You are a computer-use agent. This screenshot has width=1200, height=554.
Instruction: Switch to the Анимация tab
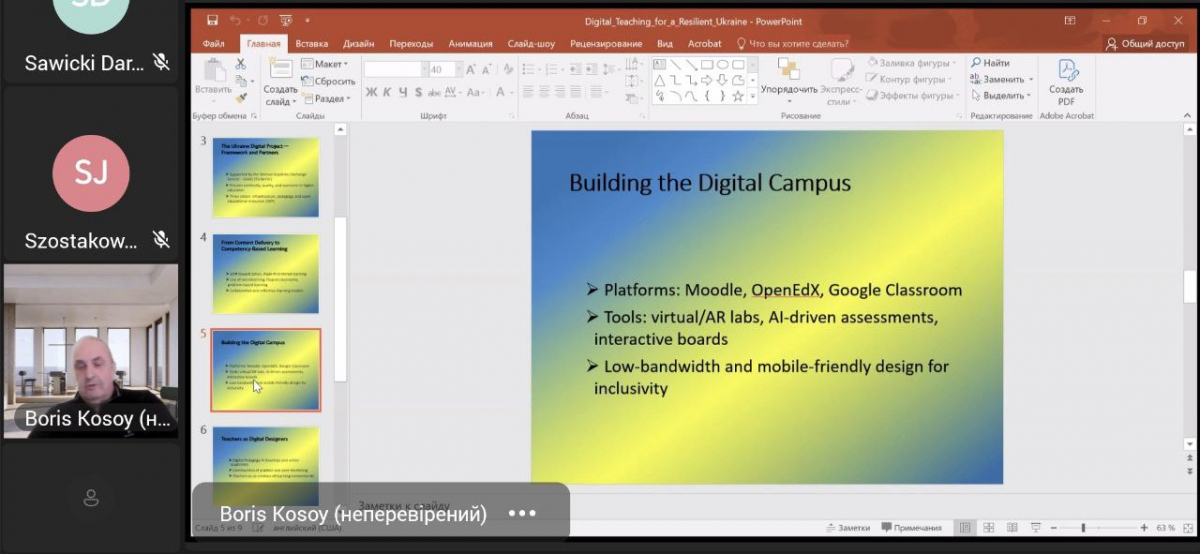click(x=470, y=43)
